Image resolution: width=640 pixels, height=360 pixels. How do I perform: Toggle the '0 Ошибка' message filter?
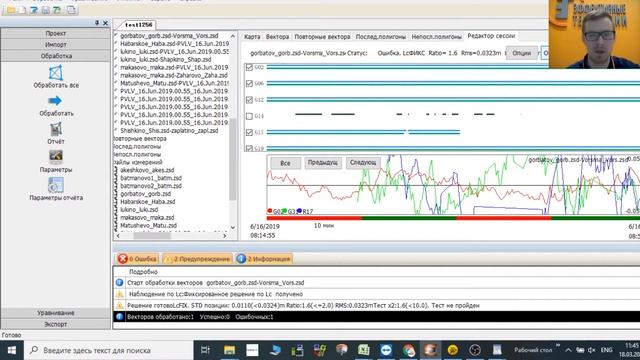(138, 259)
